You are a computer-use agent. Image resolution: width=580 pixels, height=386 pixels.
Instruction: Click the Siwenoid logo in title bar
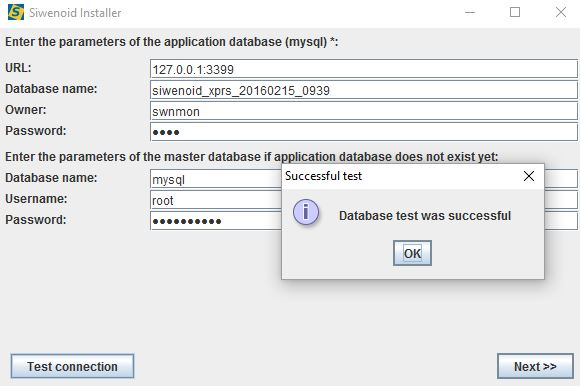click(16, 12)
